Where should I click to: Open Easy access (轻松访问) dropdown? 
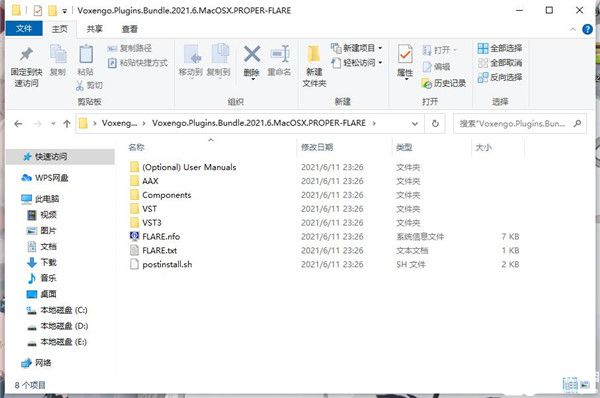356,63
